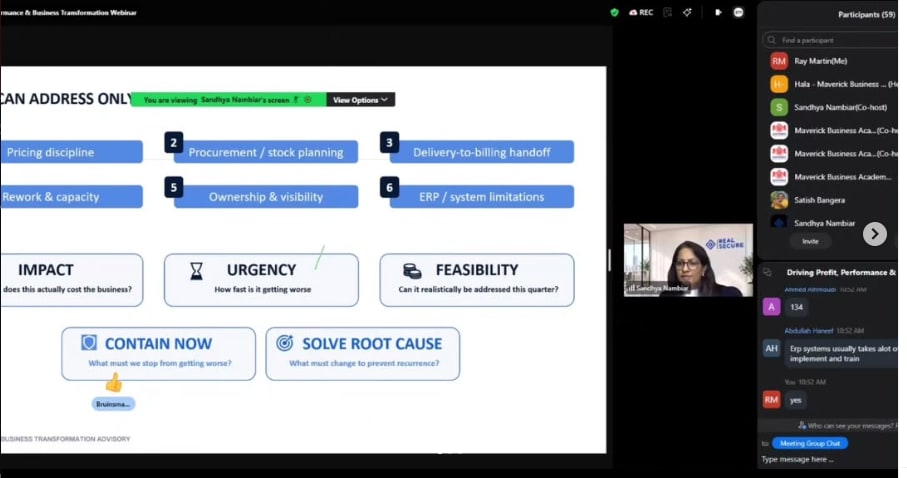The width and height of the screenshot is (907, 478).
Task: Select Maverick Business Academ... participant without co-host tag
Action: (834, 177)
